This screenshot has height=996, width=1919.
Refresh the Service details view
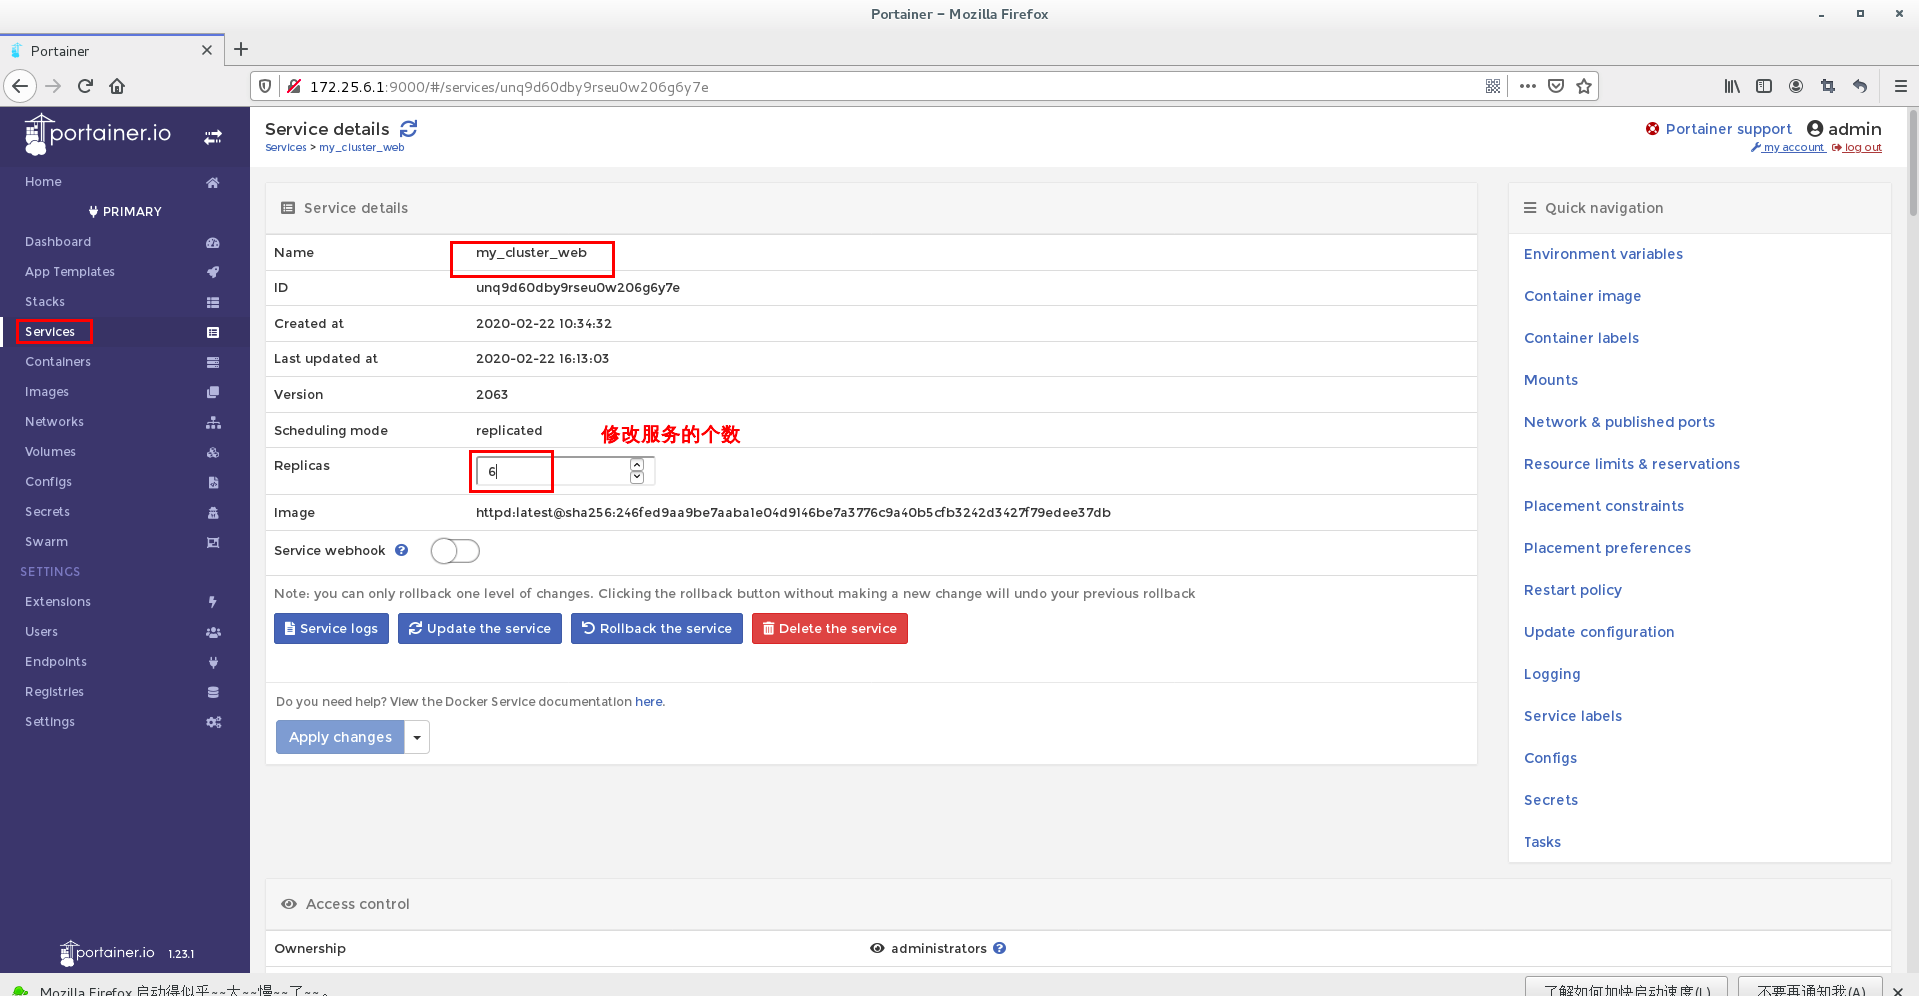(x=408, y=128)
